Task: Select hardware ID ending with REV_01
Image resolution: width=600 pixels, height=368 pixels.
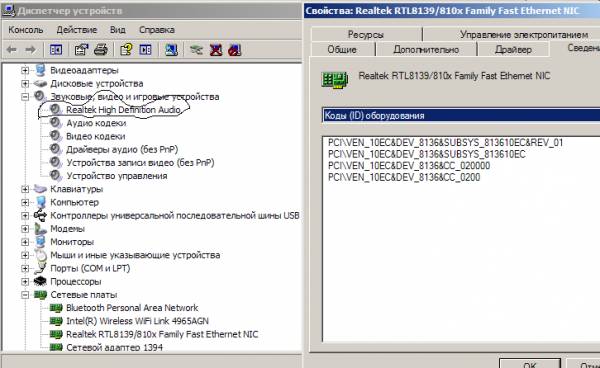Action: pos(445,143)
